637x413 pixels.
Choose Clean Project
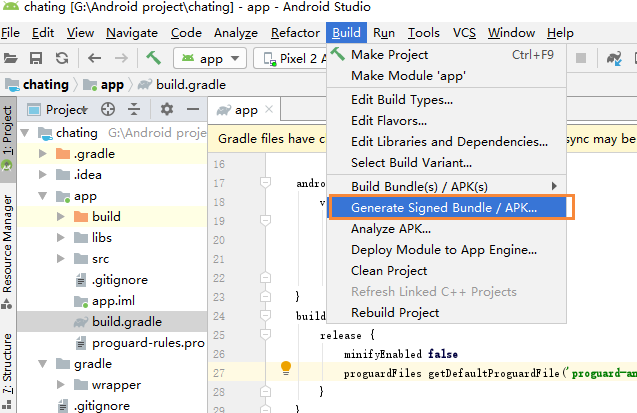coord(446,271)
